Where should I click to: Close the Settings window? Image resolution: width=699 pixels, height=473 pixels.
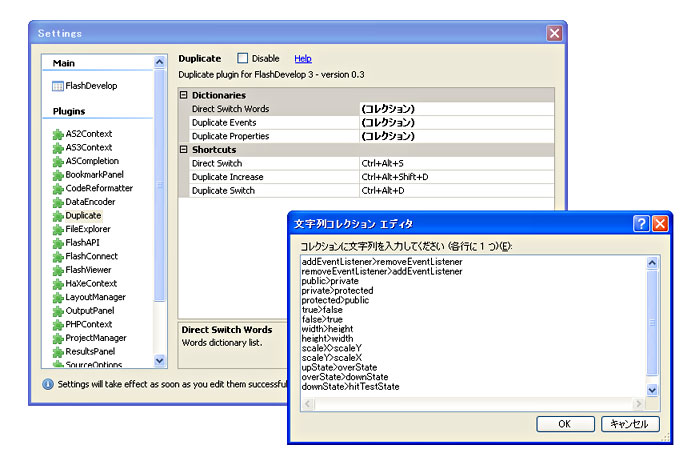point(554,33)
